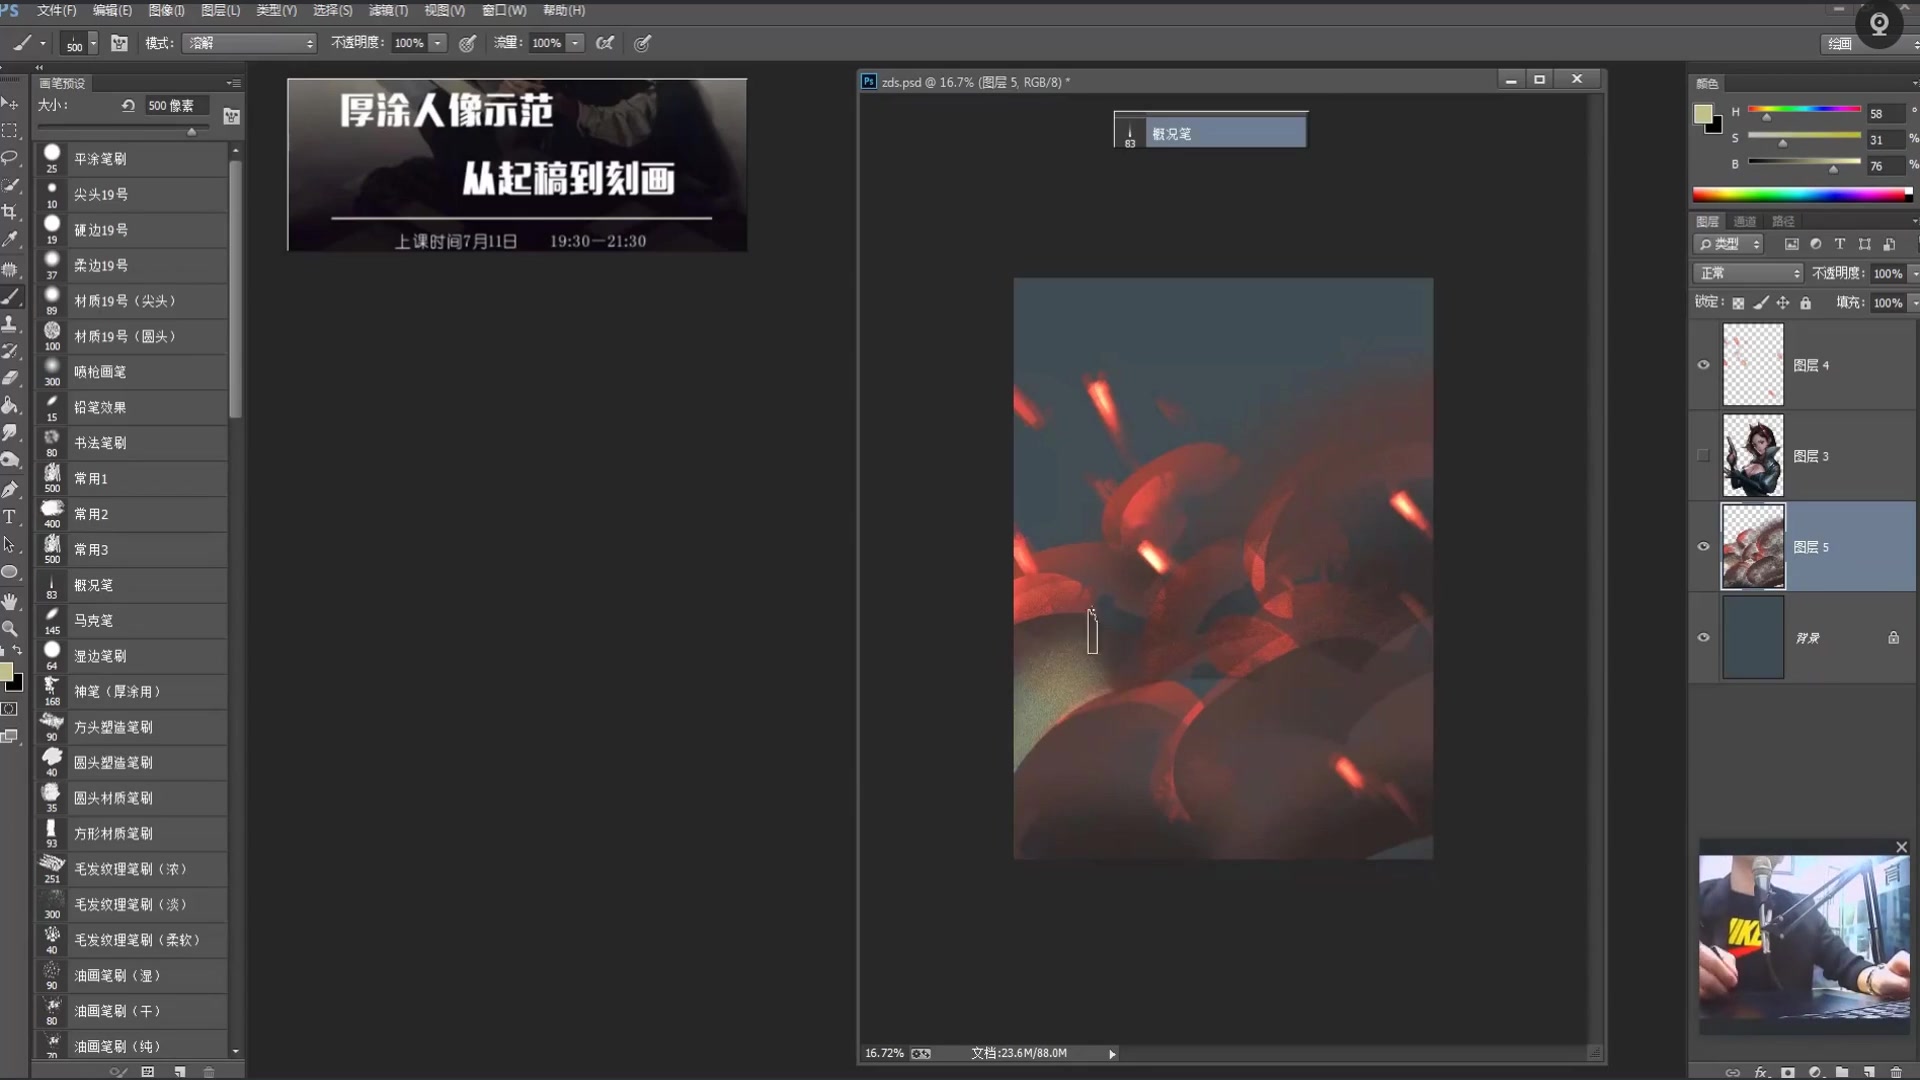Select the Crop tool
Viewport: 1920px width, 1080px height.
tap(10, 211)
